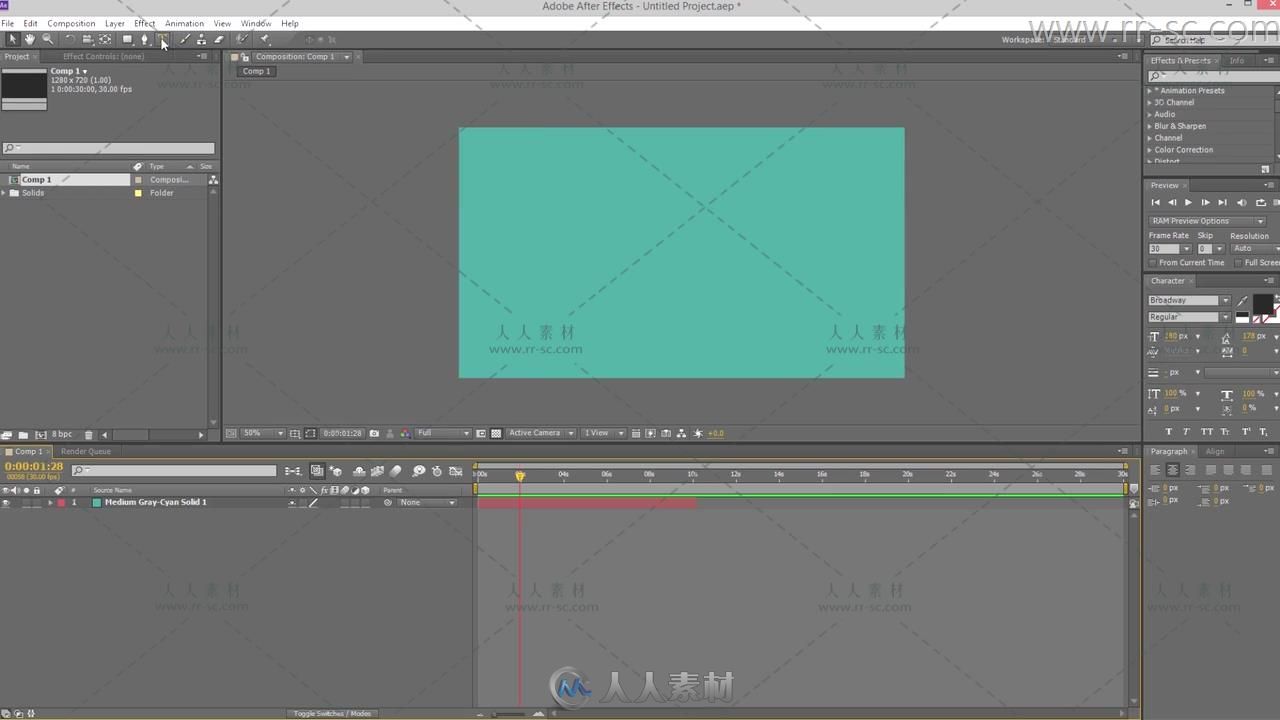Jump to last frame in Preview panel
1280x720 pixels.
(x=1222, y=203)
